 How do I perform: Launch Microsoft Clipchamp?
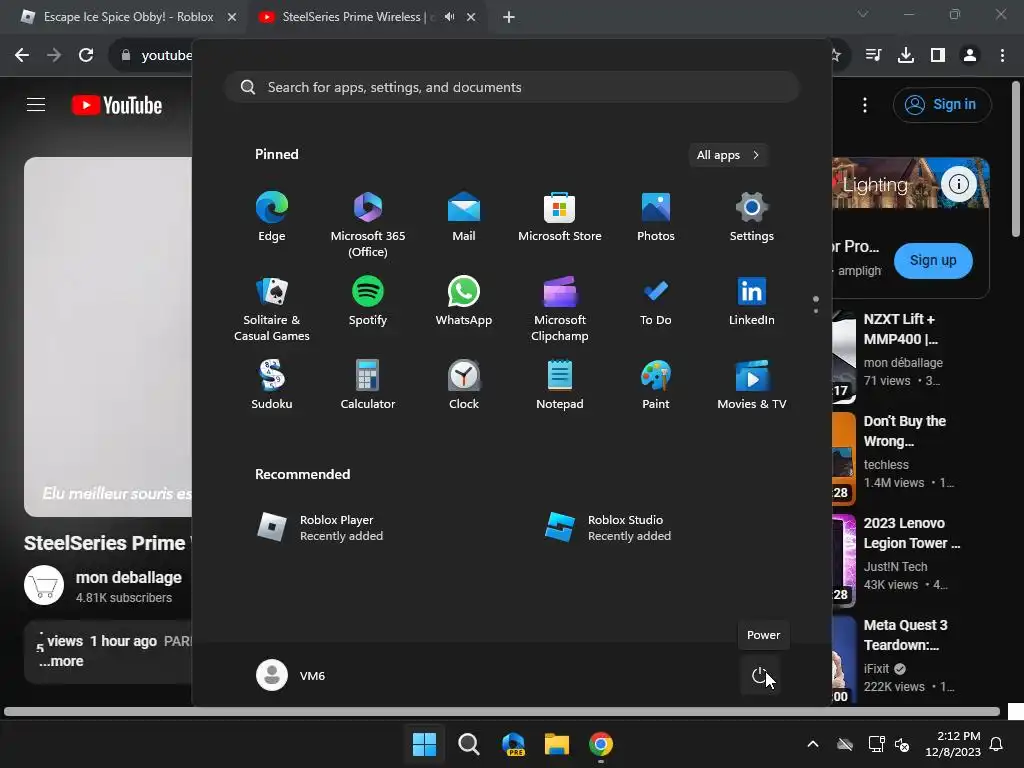560,309
